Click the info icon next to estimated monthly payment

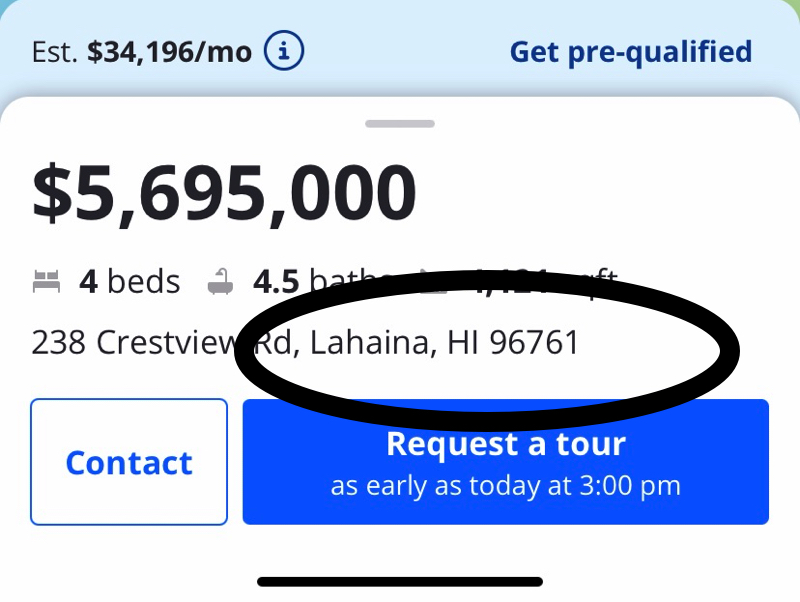[283, 51]
